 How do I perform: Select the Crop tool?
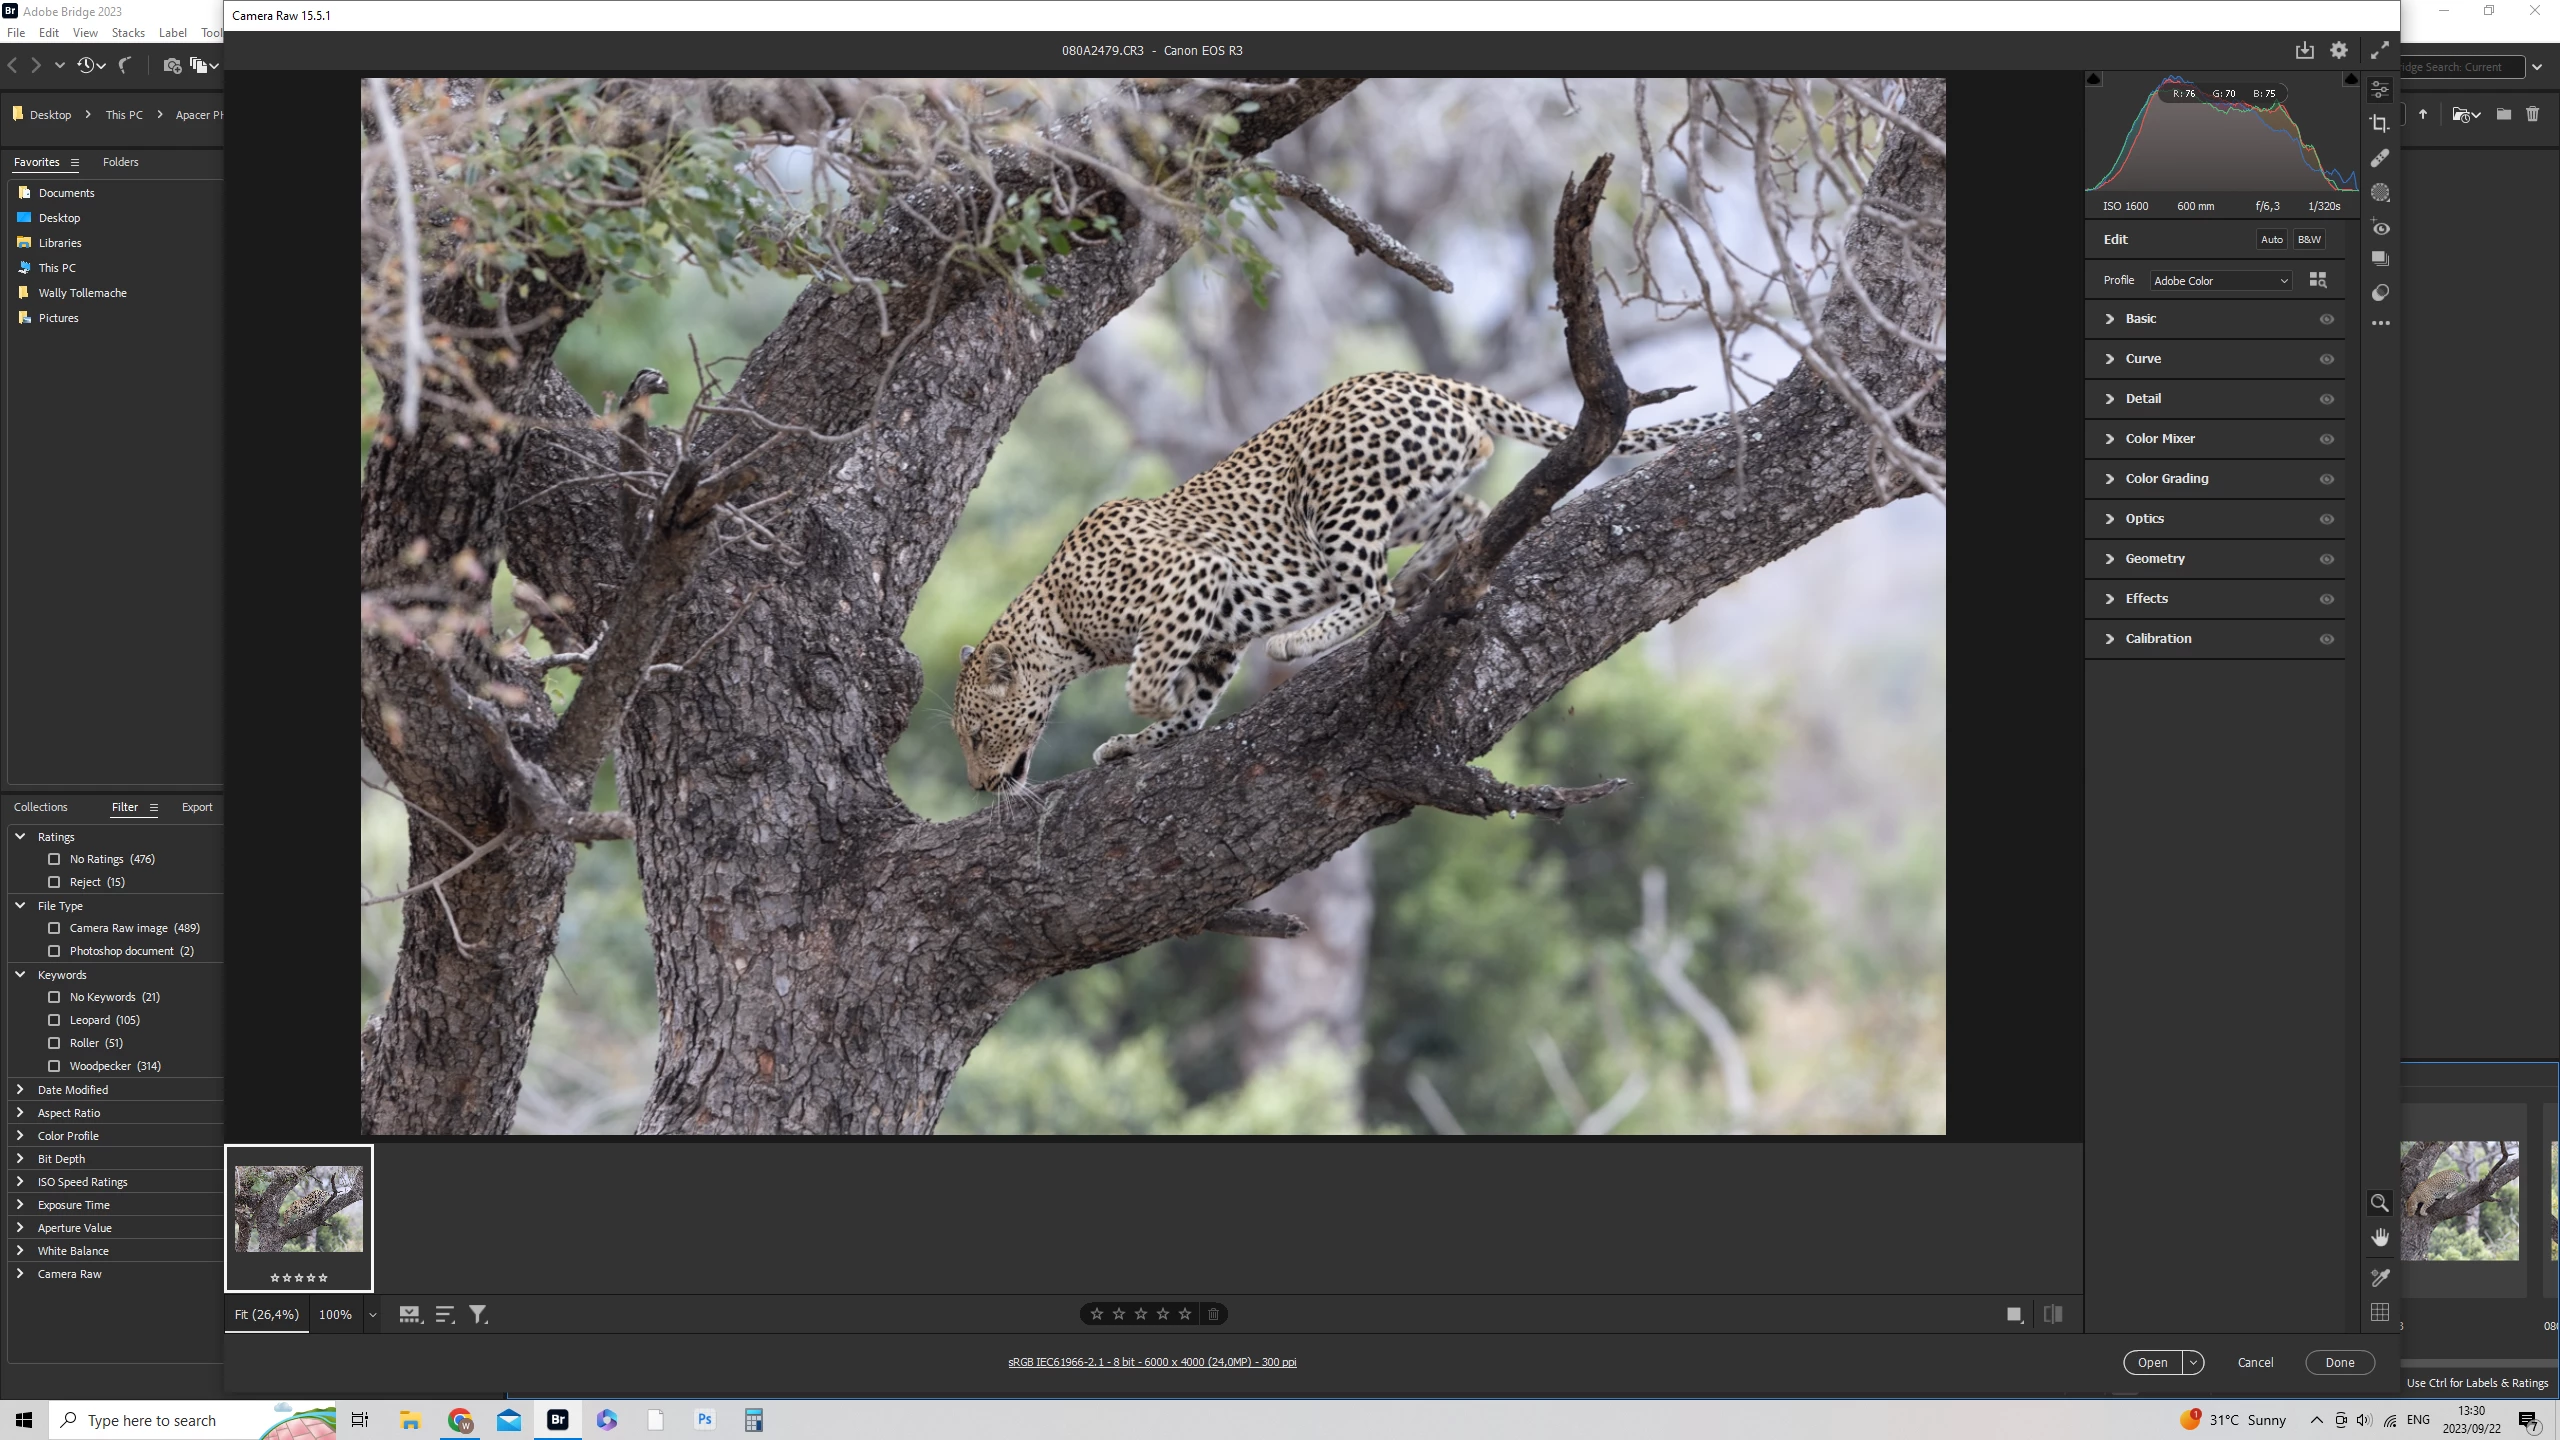pos(2380,124)
